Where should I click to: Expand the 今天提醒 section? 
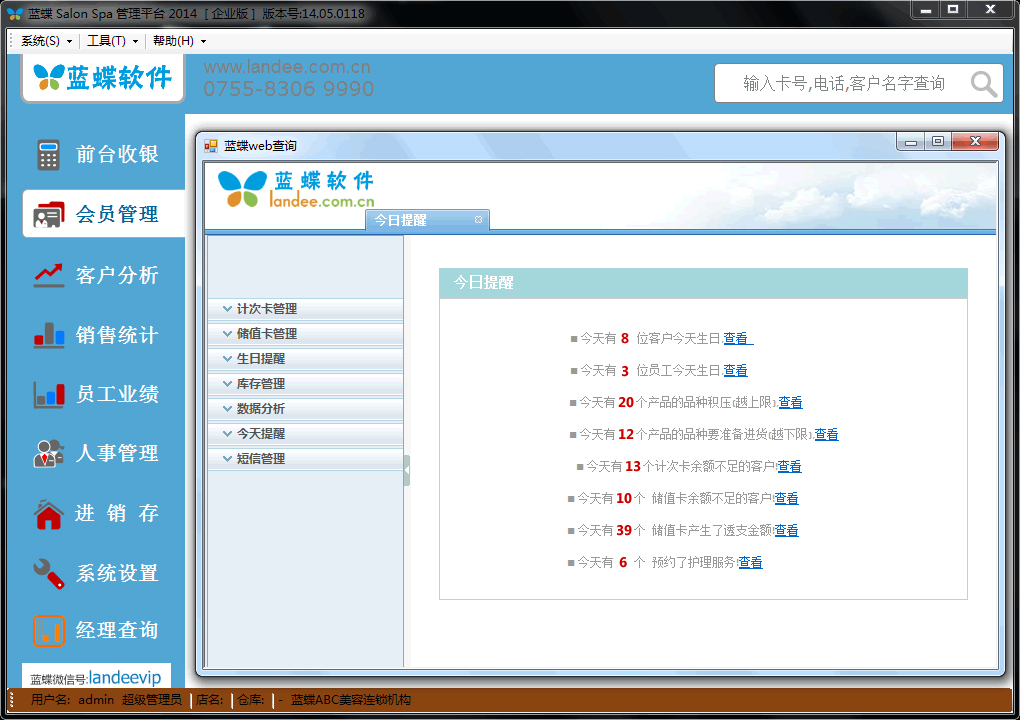tap(305, 433)
